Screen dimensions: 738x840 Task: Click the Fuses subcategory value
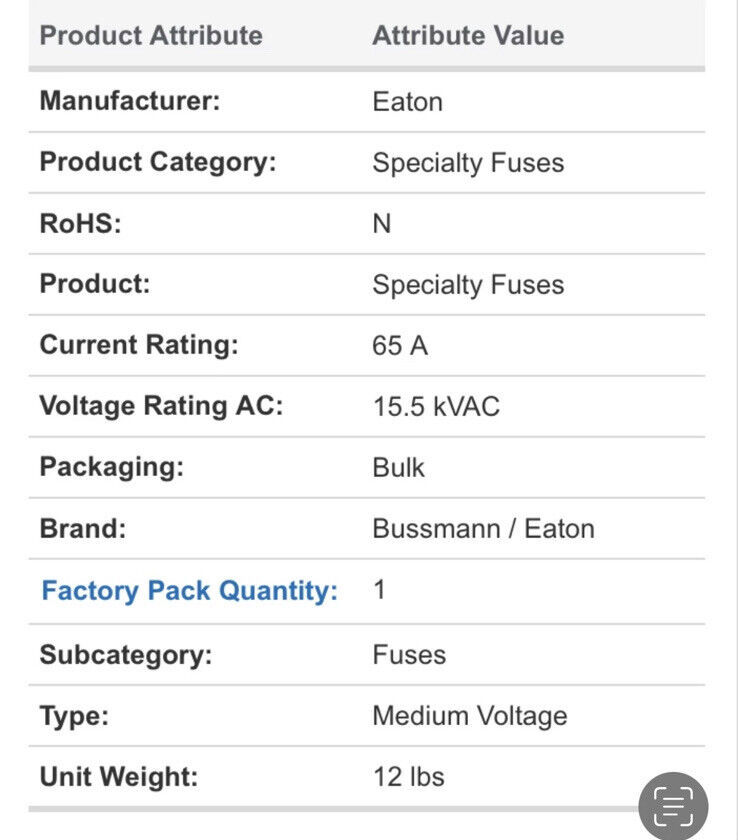pyautogui.click(x=409, y=655)
